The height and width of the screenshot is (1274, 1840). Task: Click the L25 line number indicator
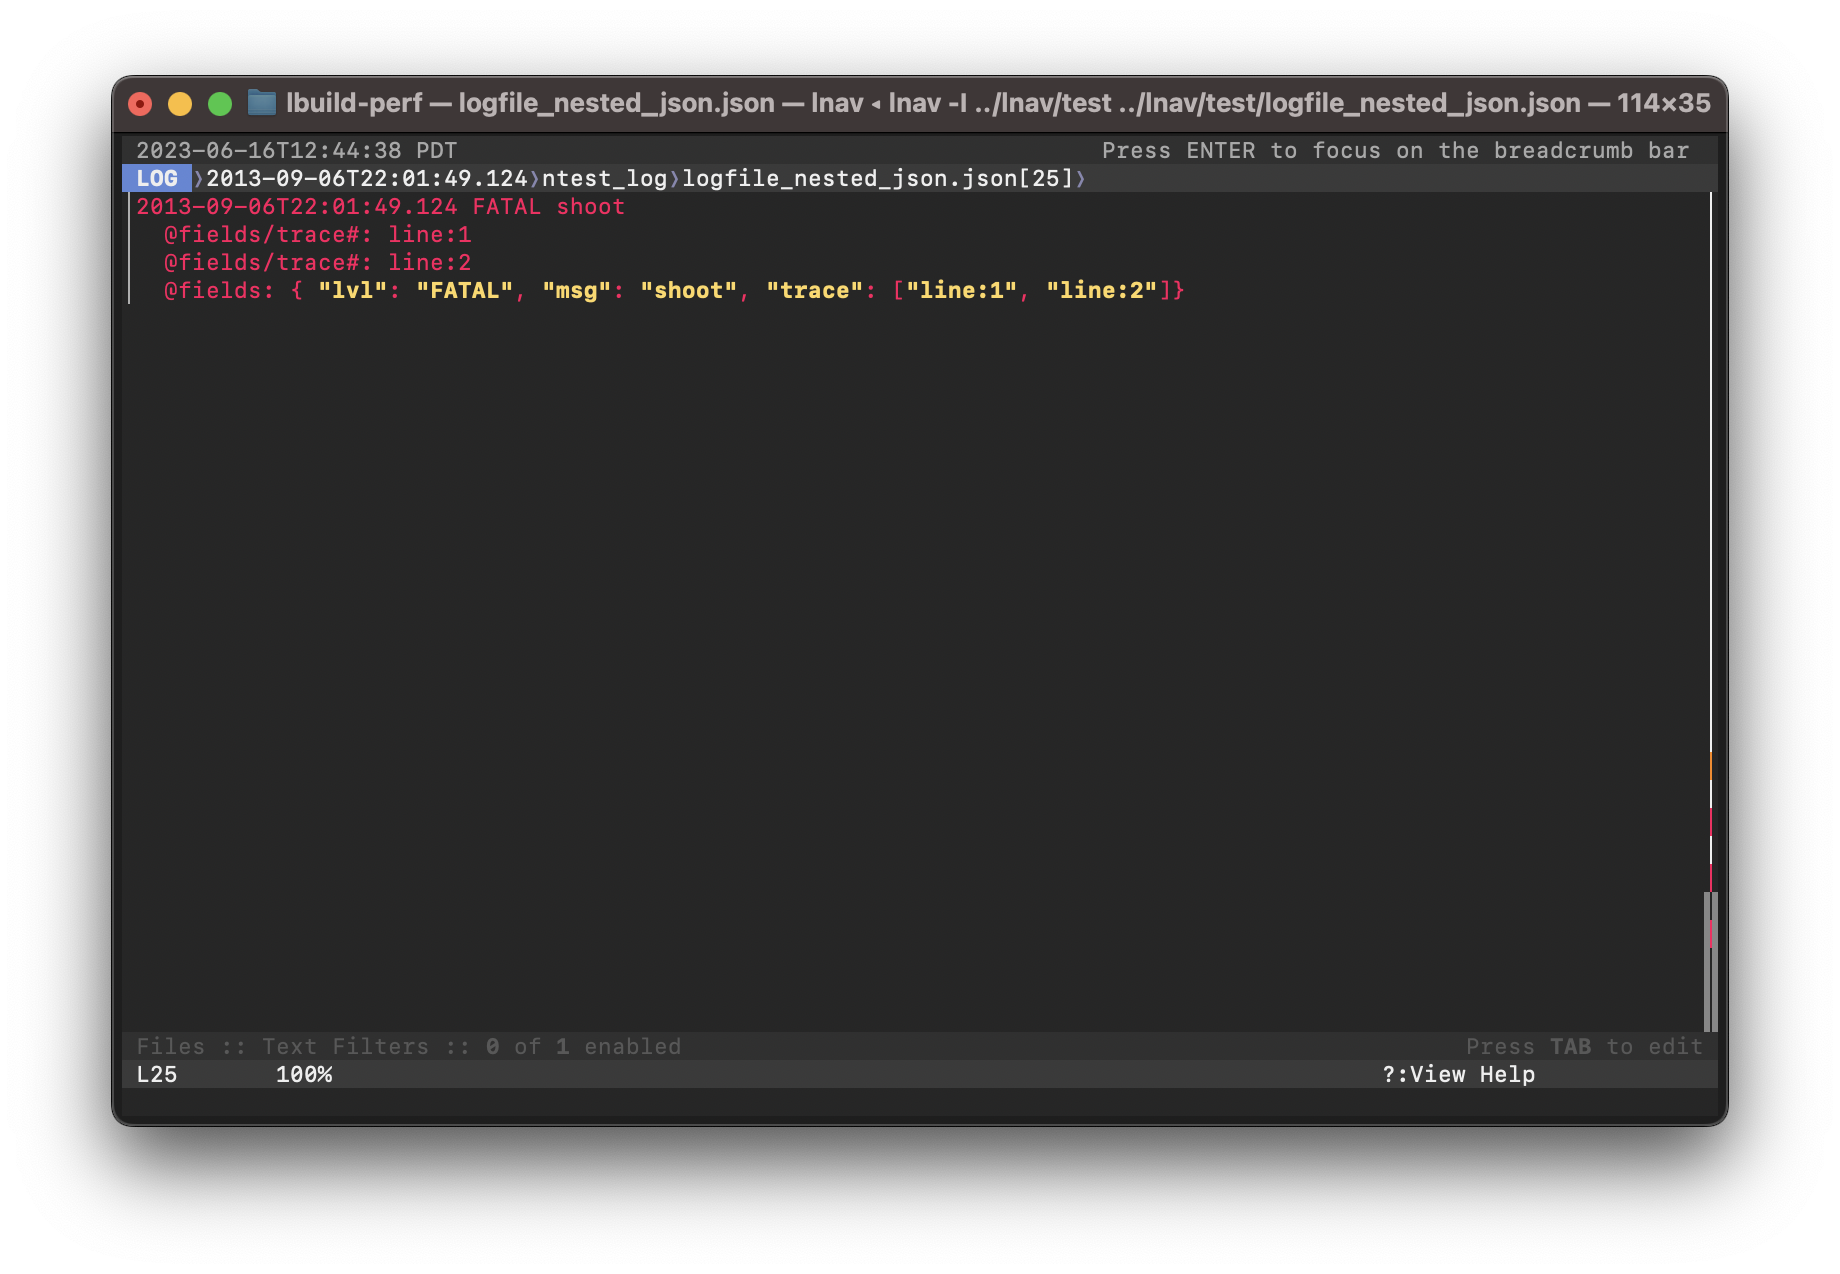[157, 1075]
